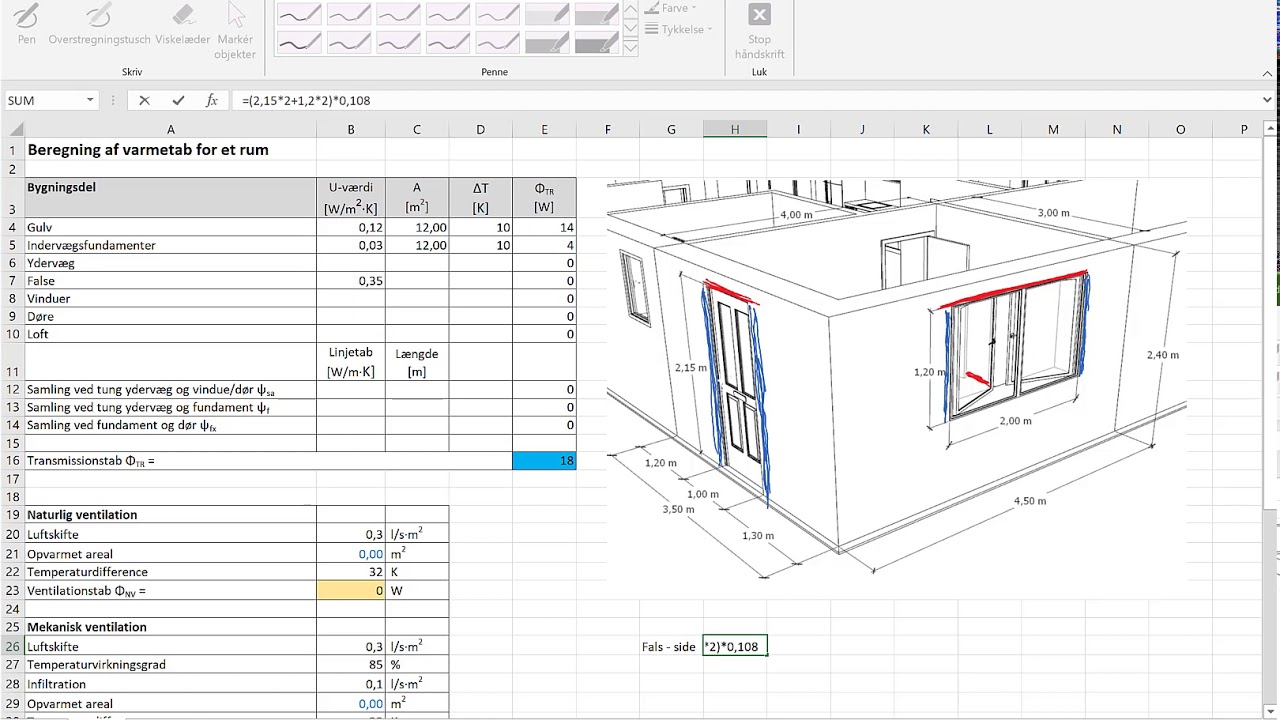Select row 16 header

pyautogui.click(x=13, y=461)
